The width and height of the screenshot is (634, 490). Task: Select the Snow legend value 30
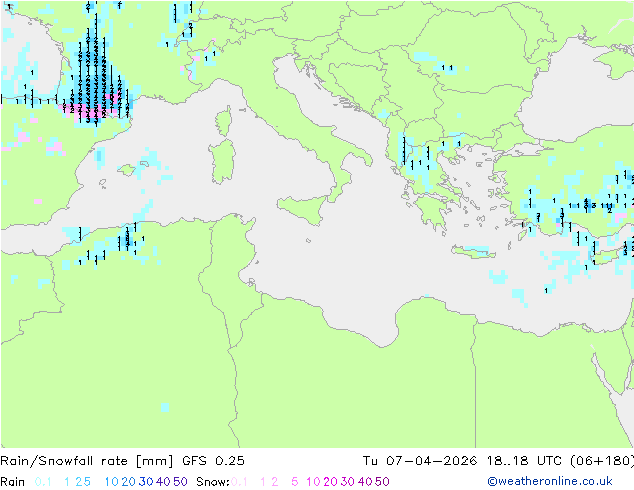(348, 482)
